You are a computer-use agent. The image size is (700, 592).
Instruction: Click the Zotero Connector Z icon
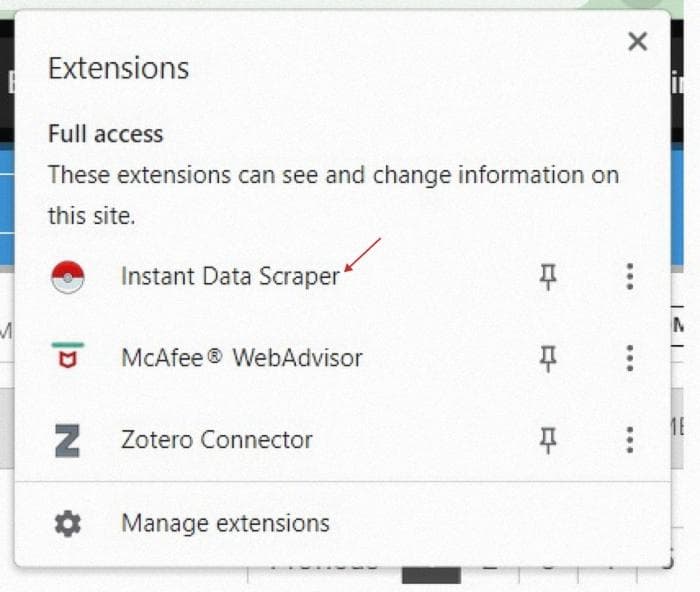click(67, 441)
